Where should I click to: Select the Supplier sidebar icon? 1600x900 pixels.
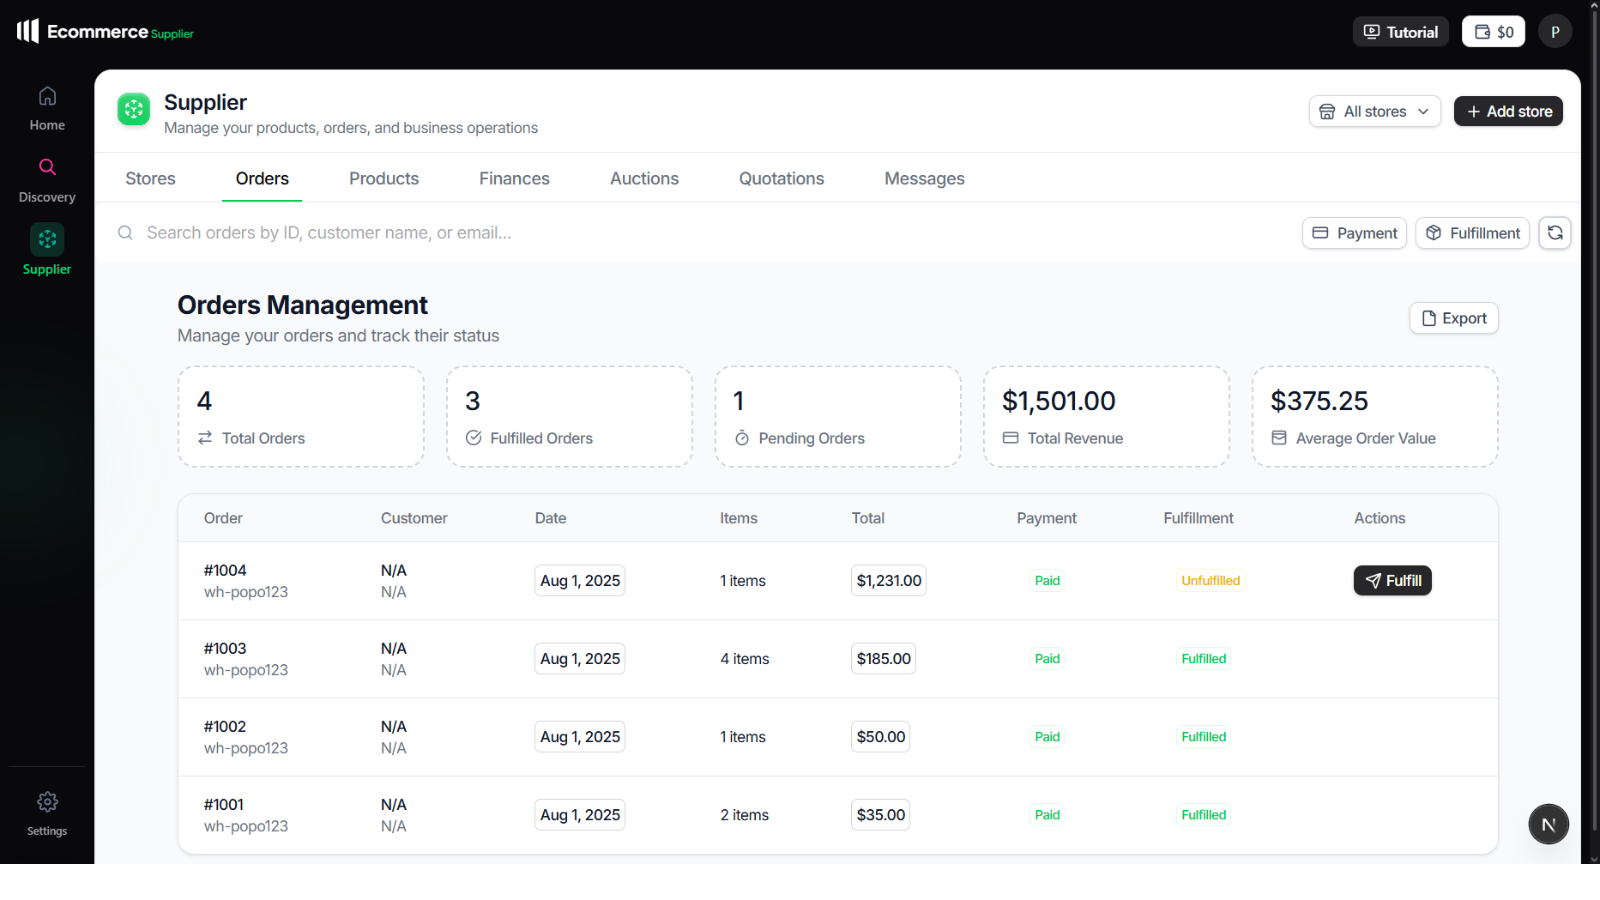click(x=47, y=240)
